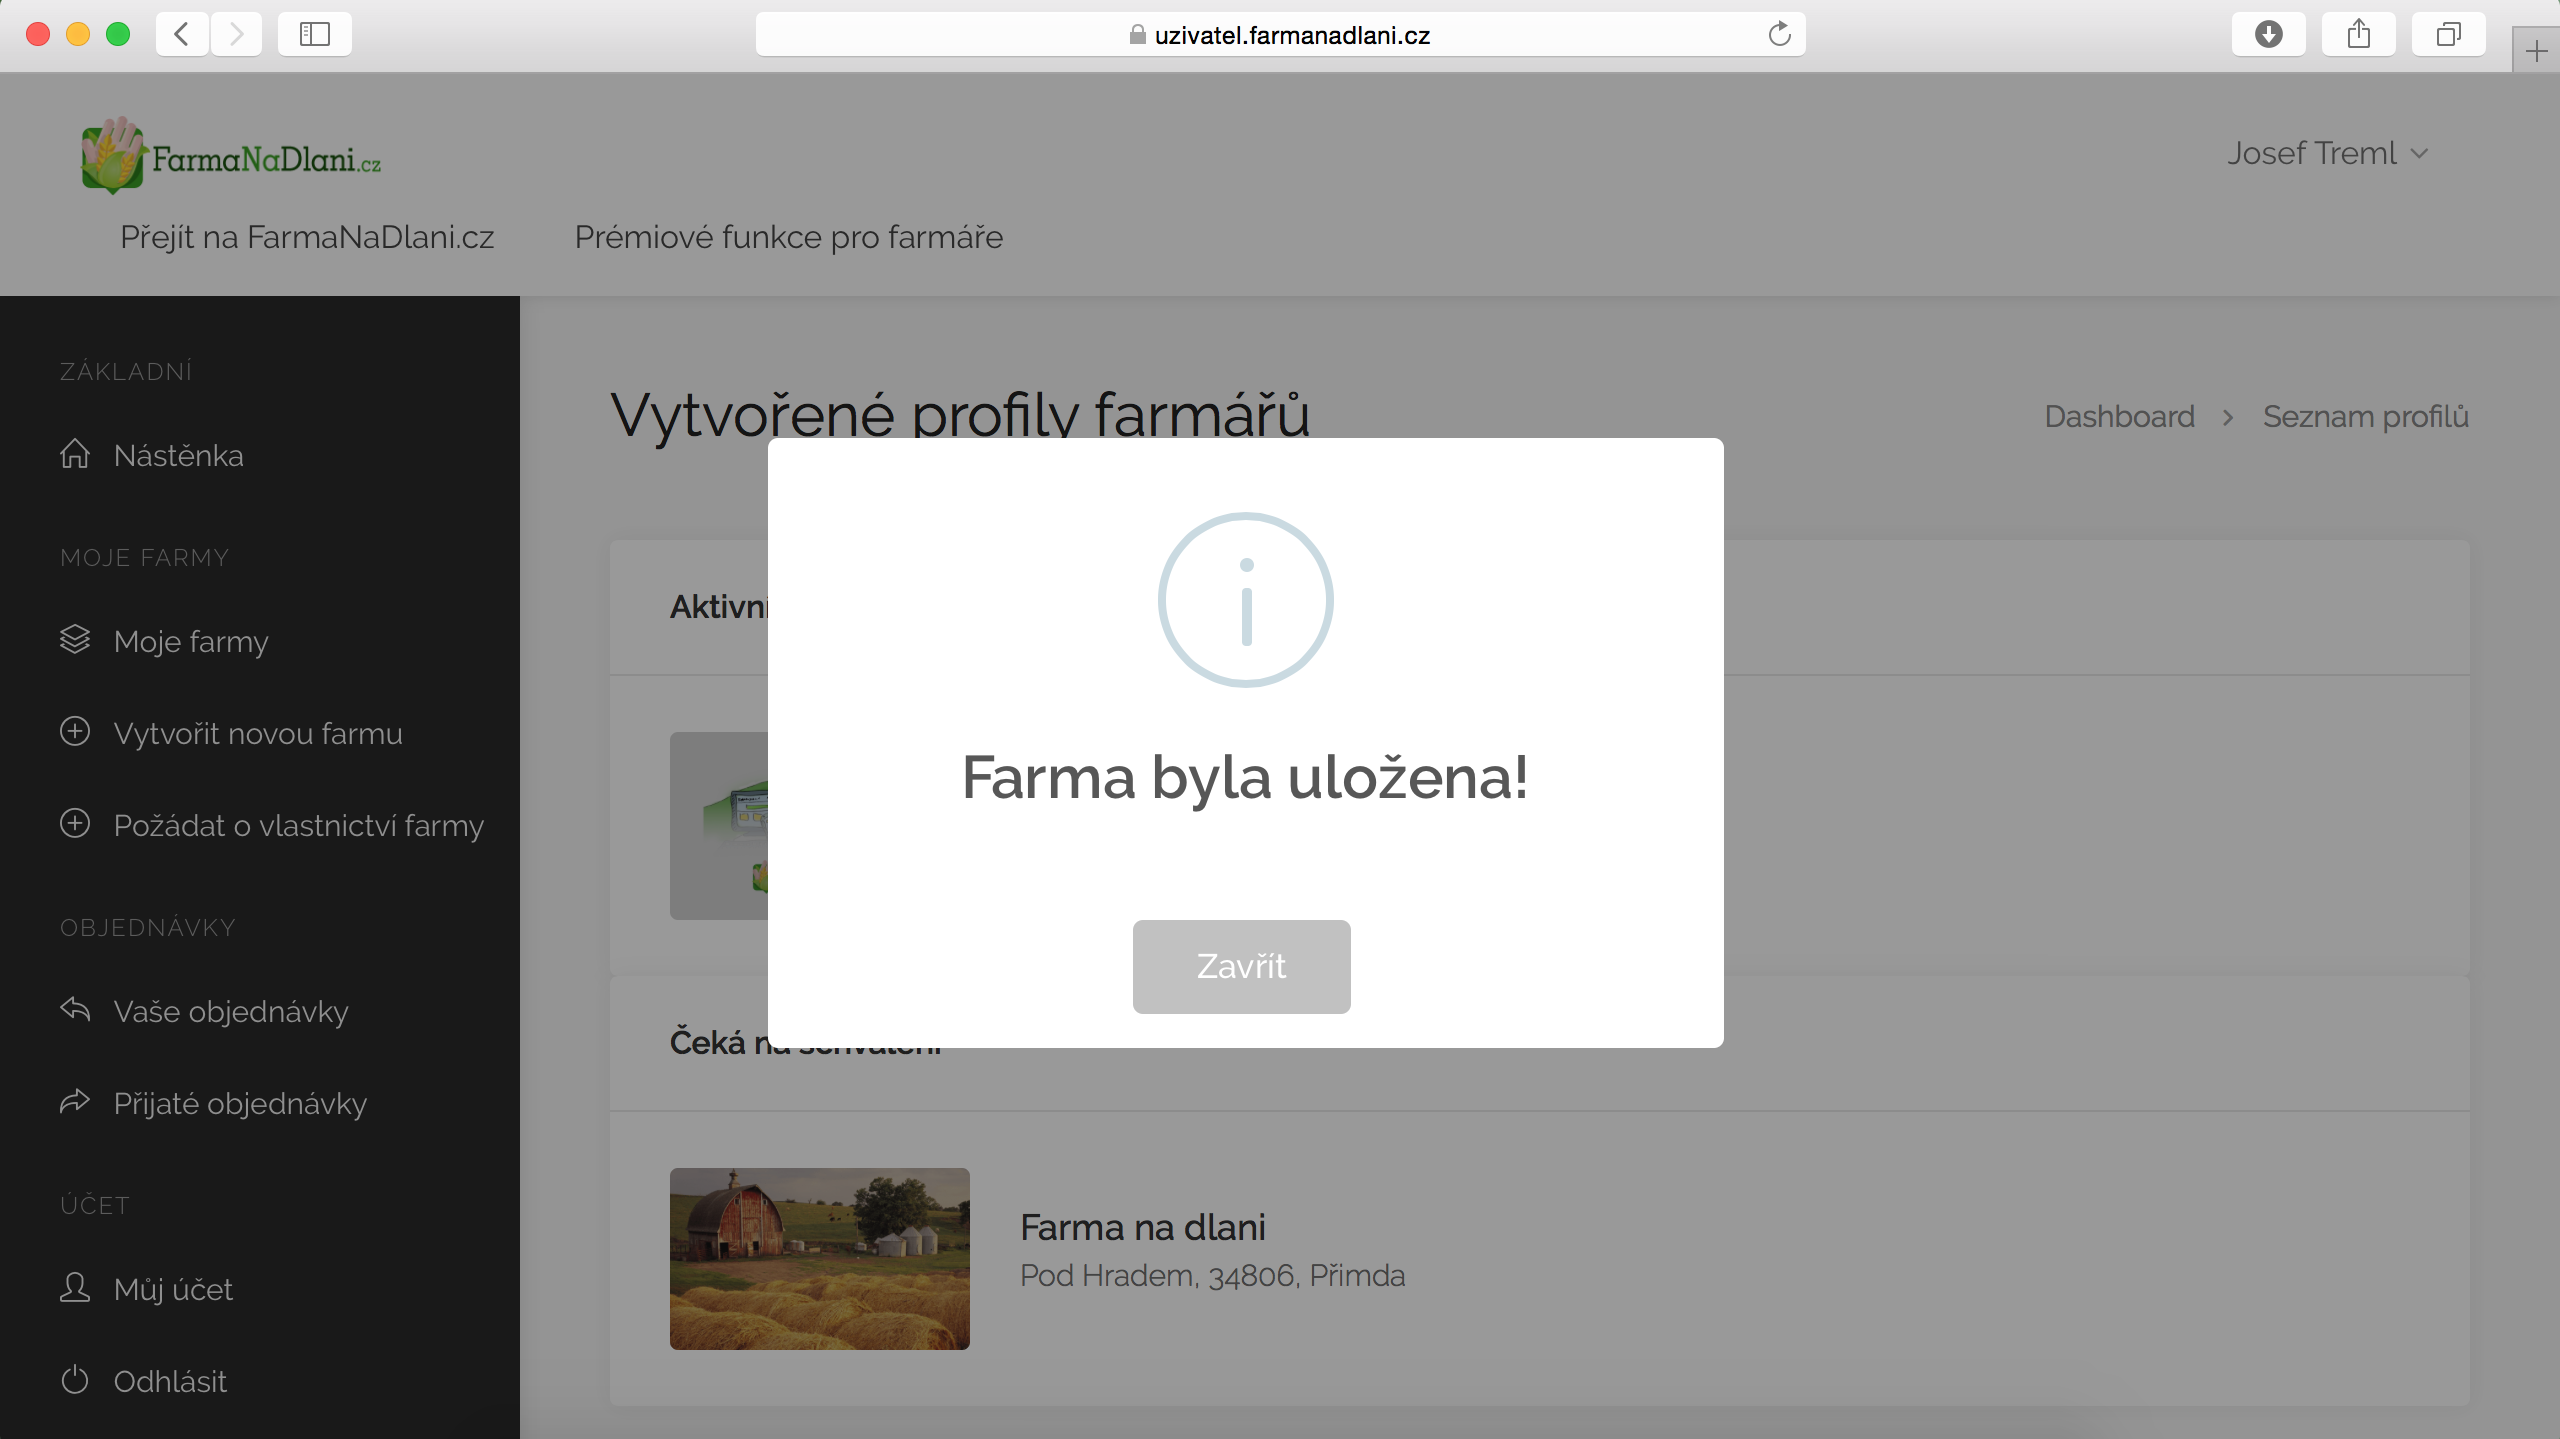Click the Zavřít button in dialog

pos(1241,966)
